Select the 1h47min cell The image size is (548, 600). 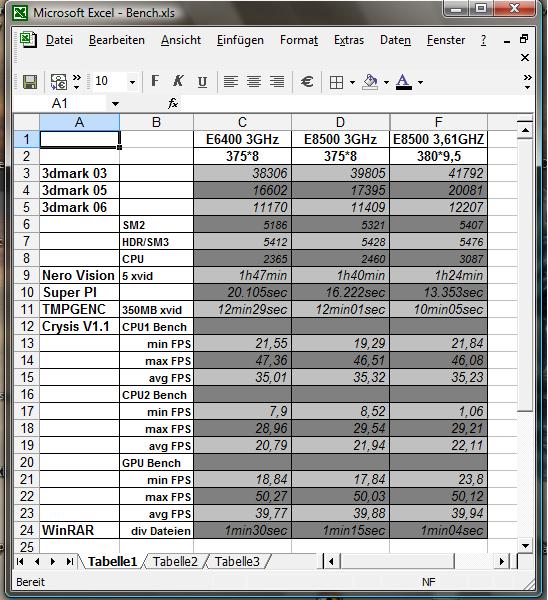tap(242, 276)
